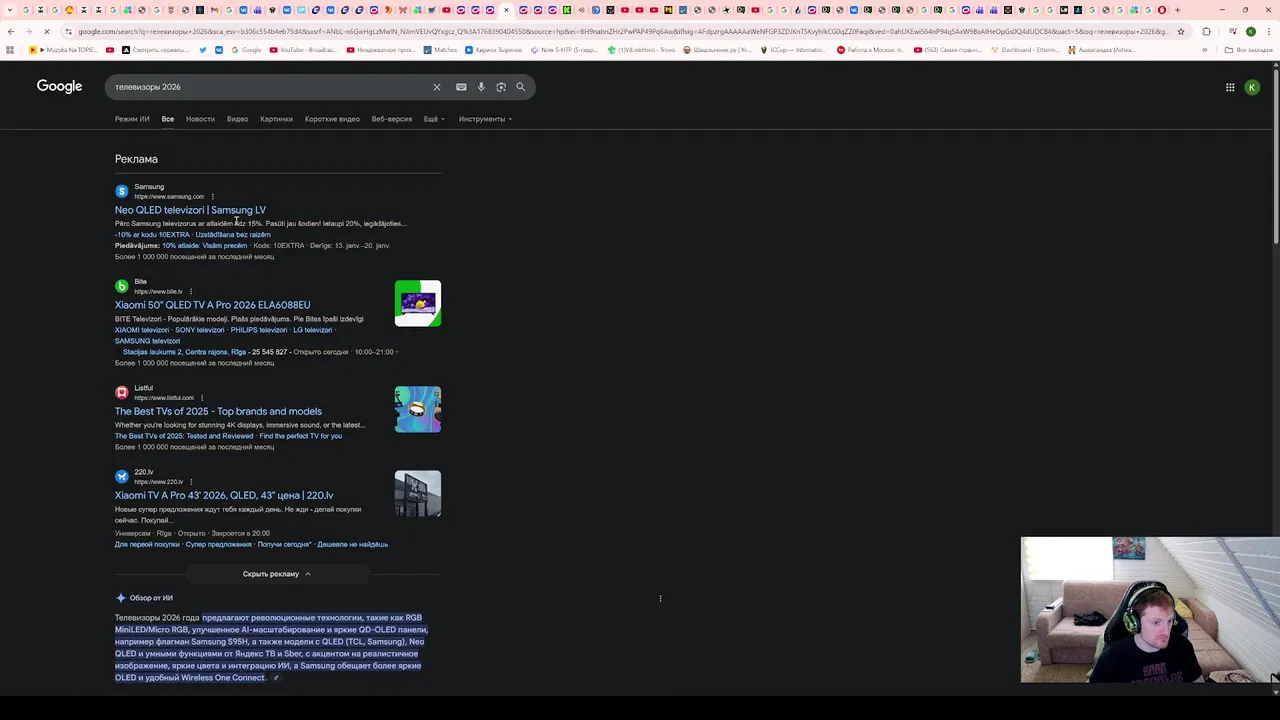Open options menu for 220.lv ad
The width and height of the screenshot is (1280, 720).
[x=192, y=481]
